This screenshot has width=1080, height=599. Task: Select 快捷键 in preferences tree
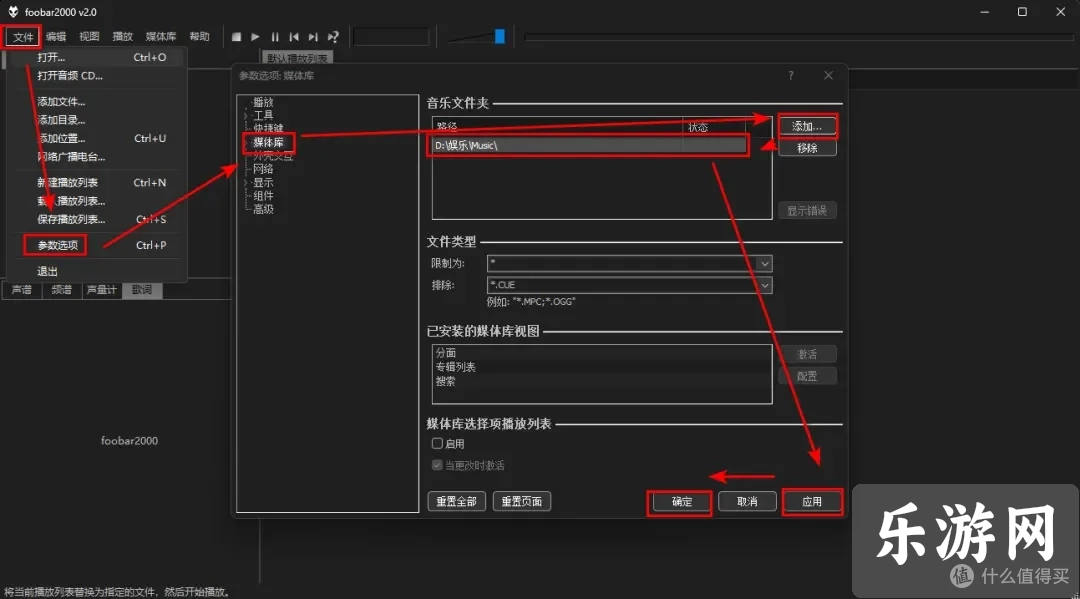[x=268, y=129]
